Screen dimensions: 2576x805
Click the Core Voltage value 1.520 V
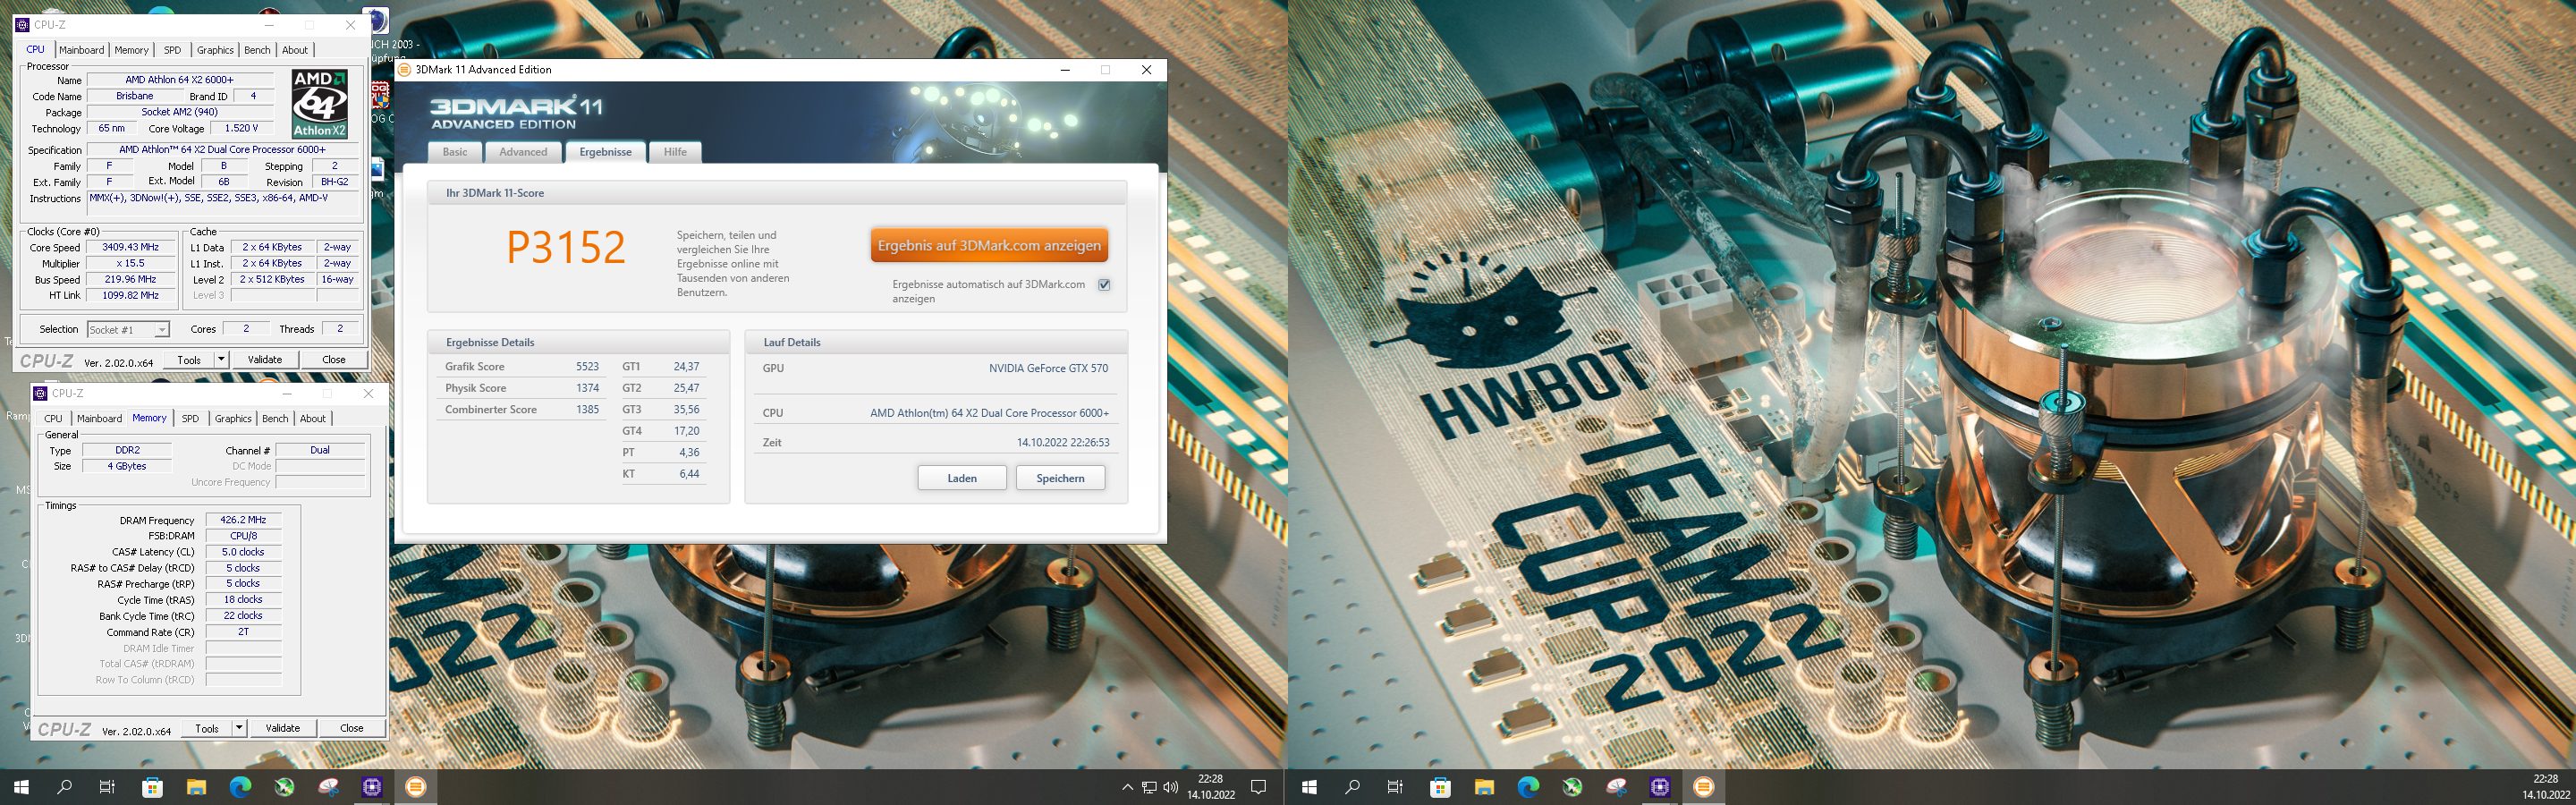241,128
